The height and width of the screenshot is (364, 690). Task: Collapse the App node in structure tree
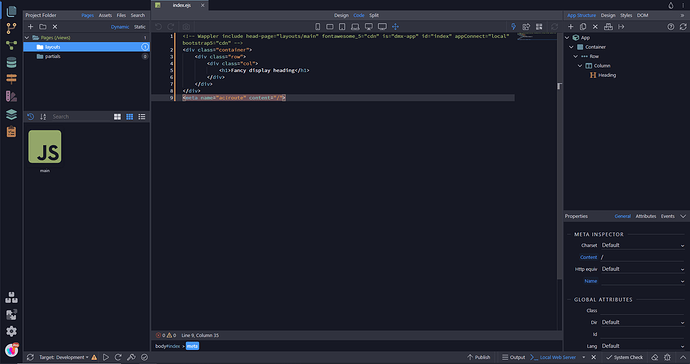567,38
